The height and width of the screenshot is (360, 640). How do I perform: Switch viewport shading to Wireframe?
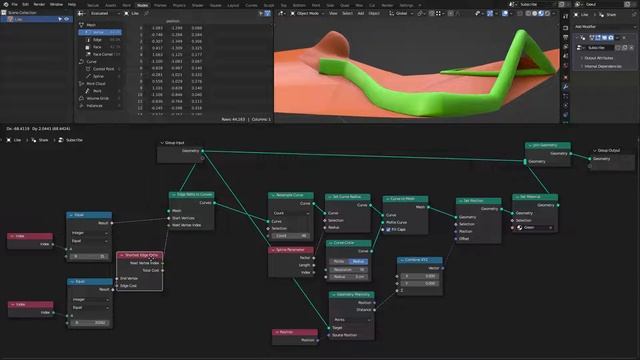[528, 13]
